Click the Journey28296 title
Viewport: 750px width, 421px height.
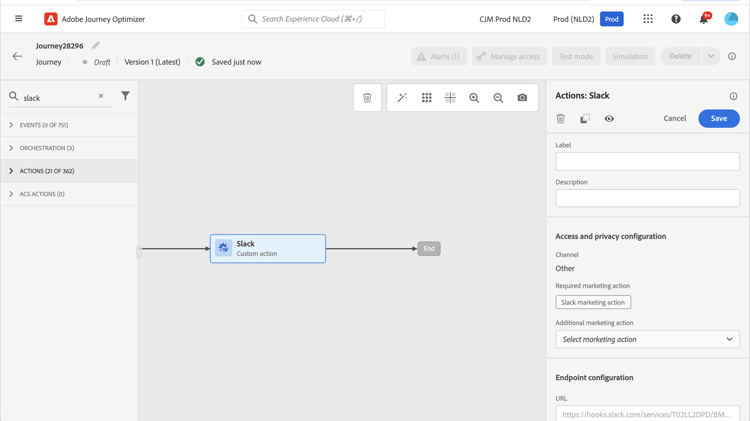point(59,46)
